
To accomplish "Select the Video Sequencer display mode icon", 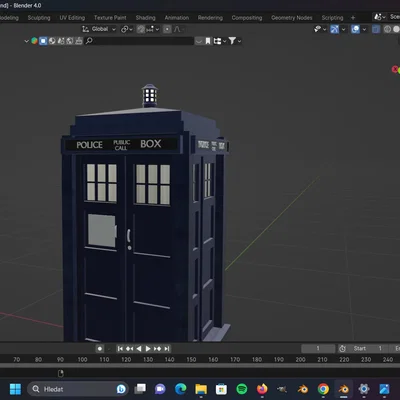I will 52,41.
